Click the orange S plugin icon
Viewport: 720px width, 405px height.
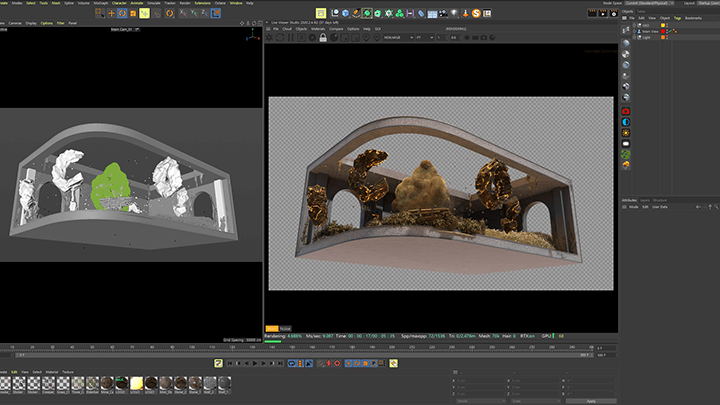[476, 13]
